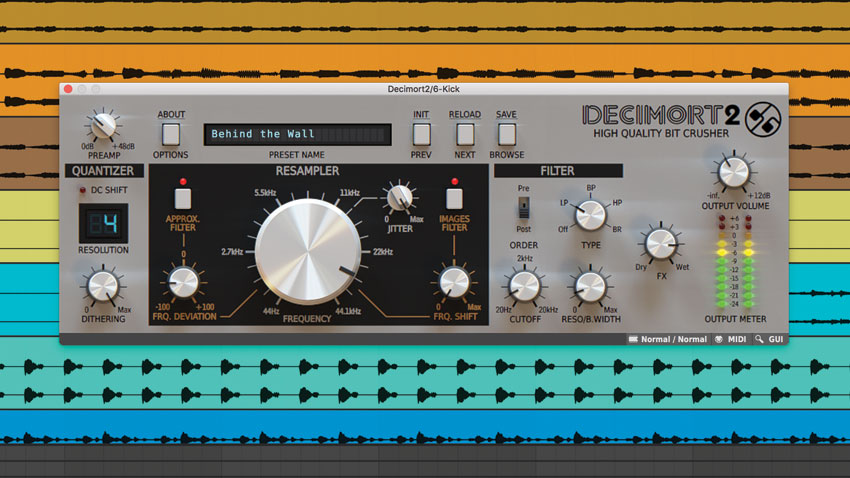Click the Jitter knob

tap(400, 198)
